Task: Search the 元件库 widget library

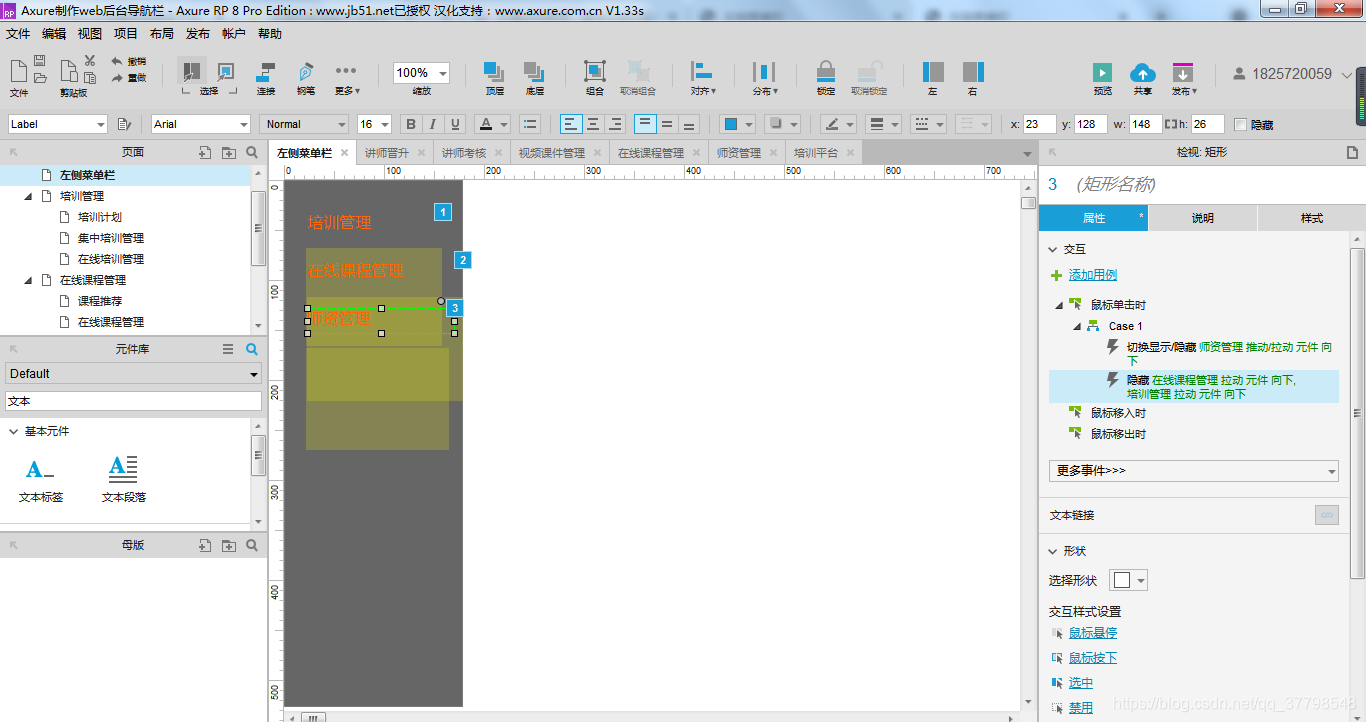Action: click(x=252, y=349)
